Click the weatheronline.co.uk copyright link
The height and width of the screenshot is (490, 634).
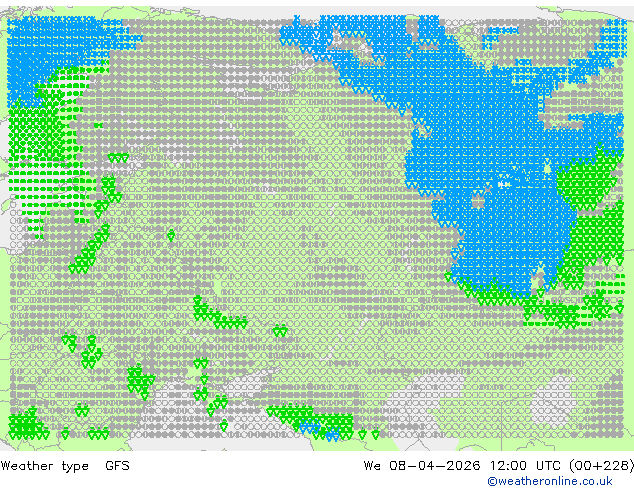549,481
